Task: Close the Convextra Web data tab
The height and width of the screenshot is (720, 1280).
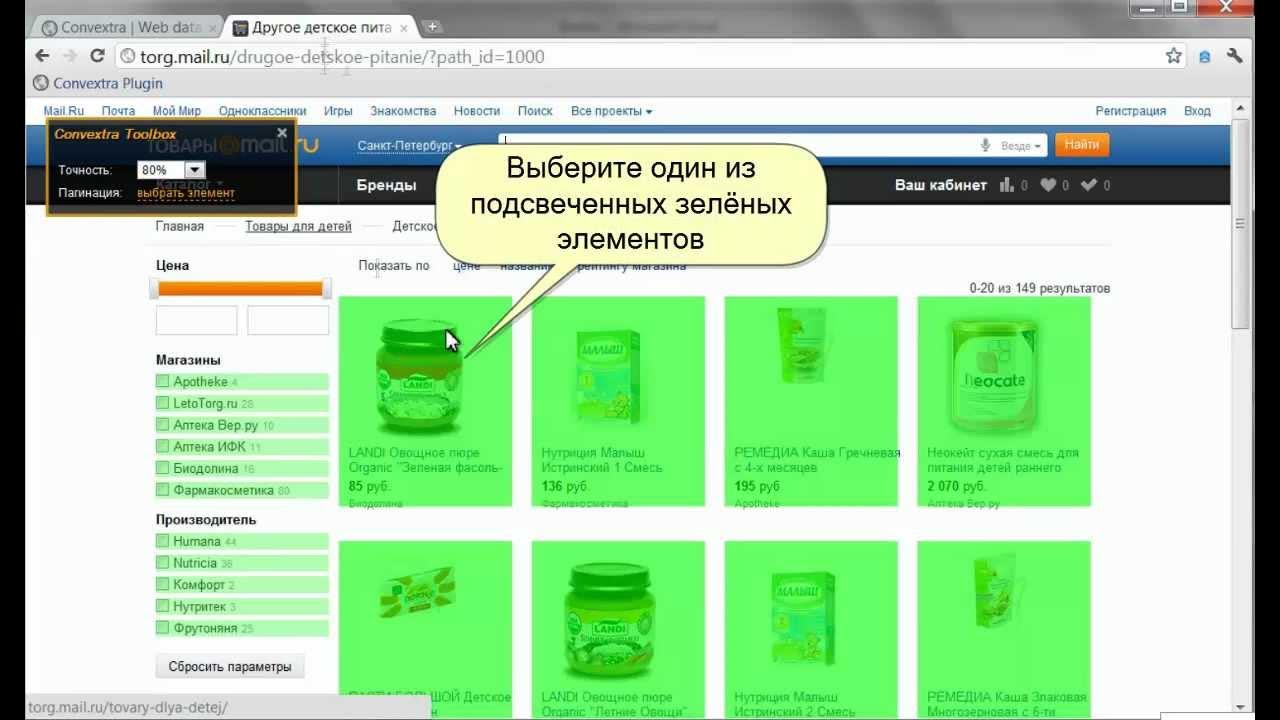Action: pos(212,28)
